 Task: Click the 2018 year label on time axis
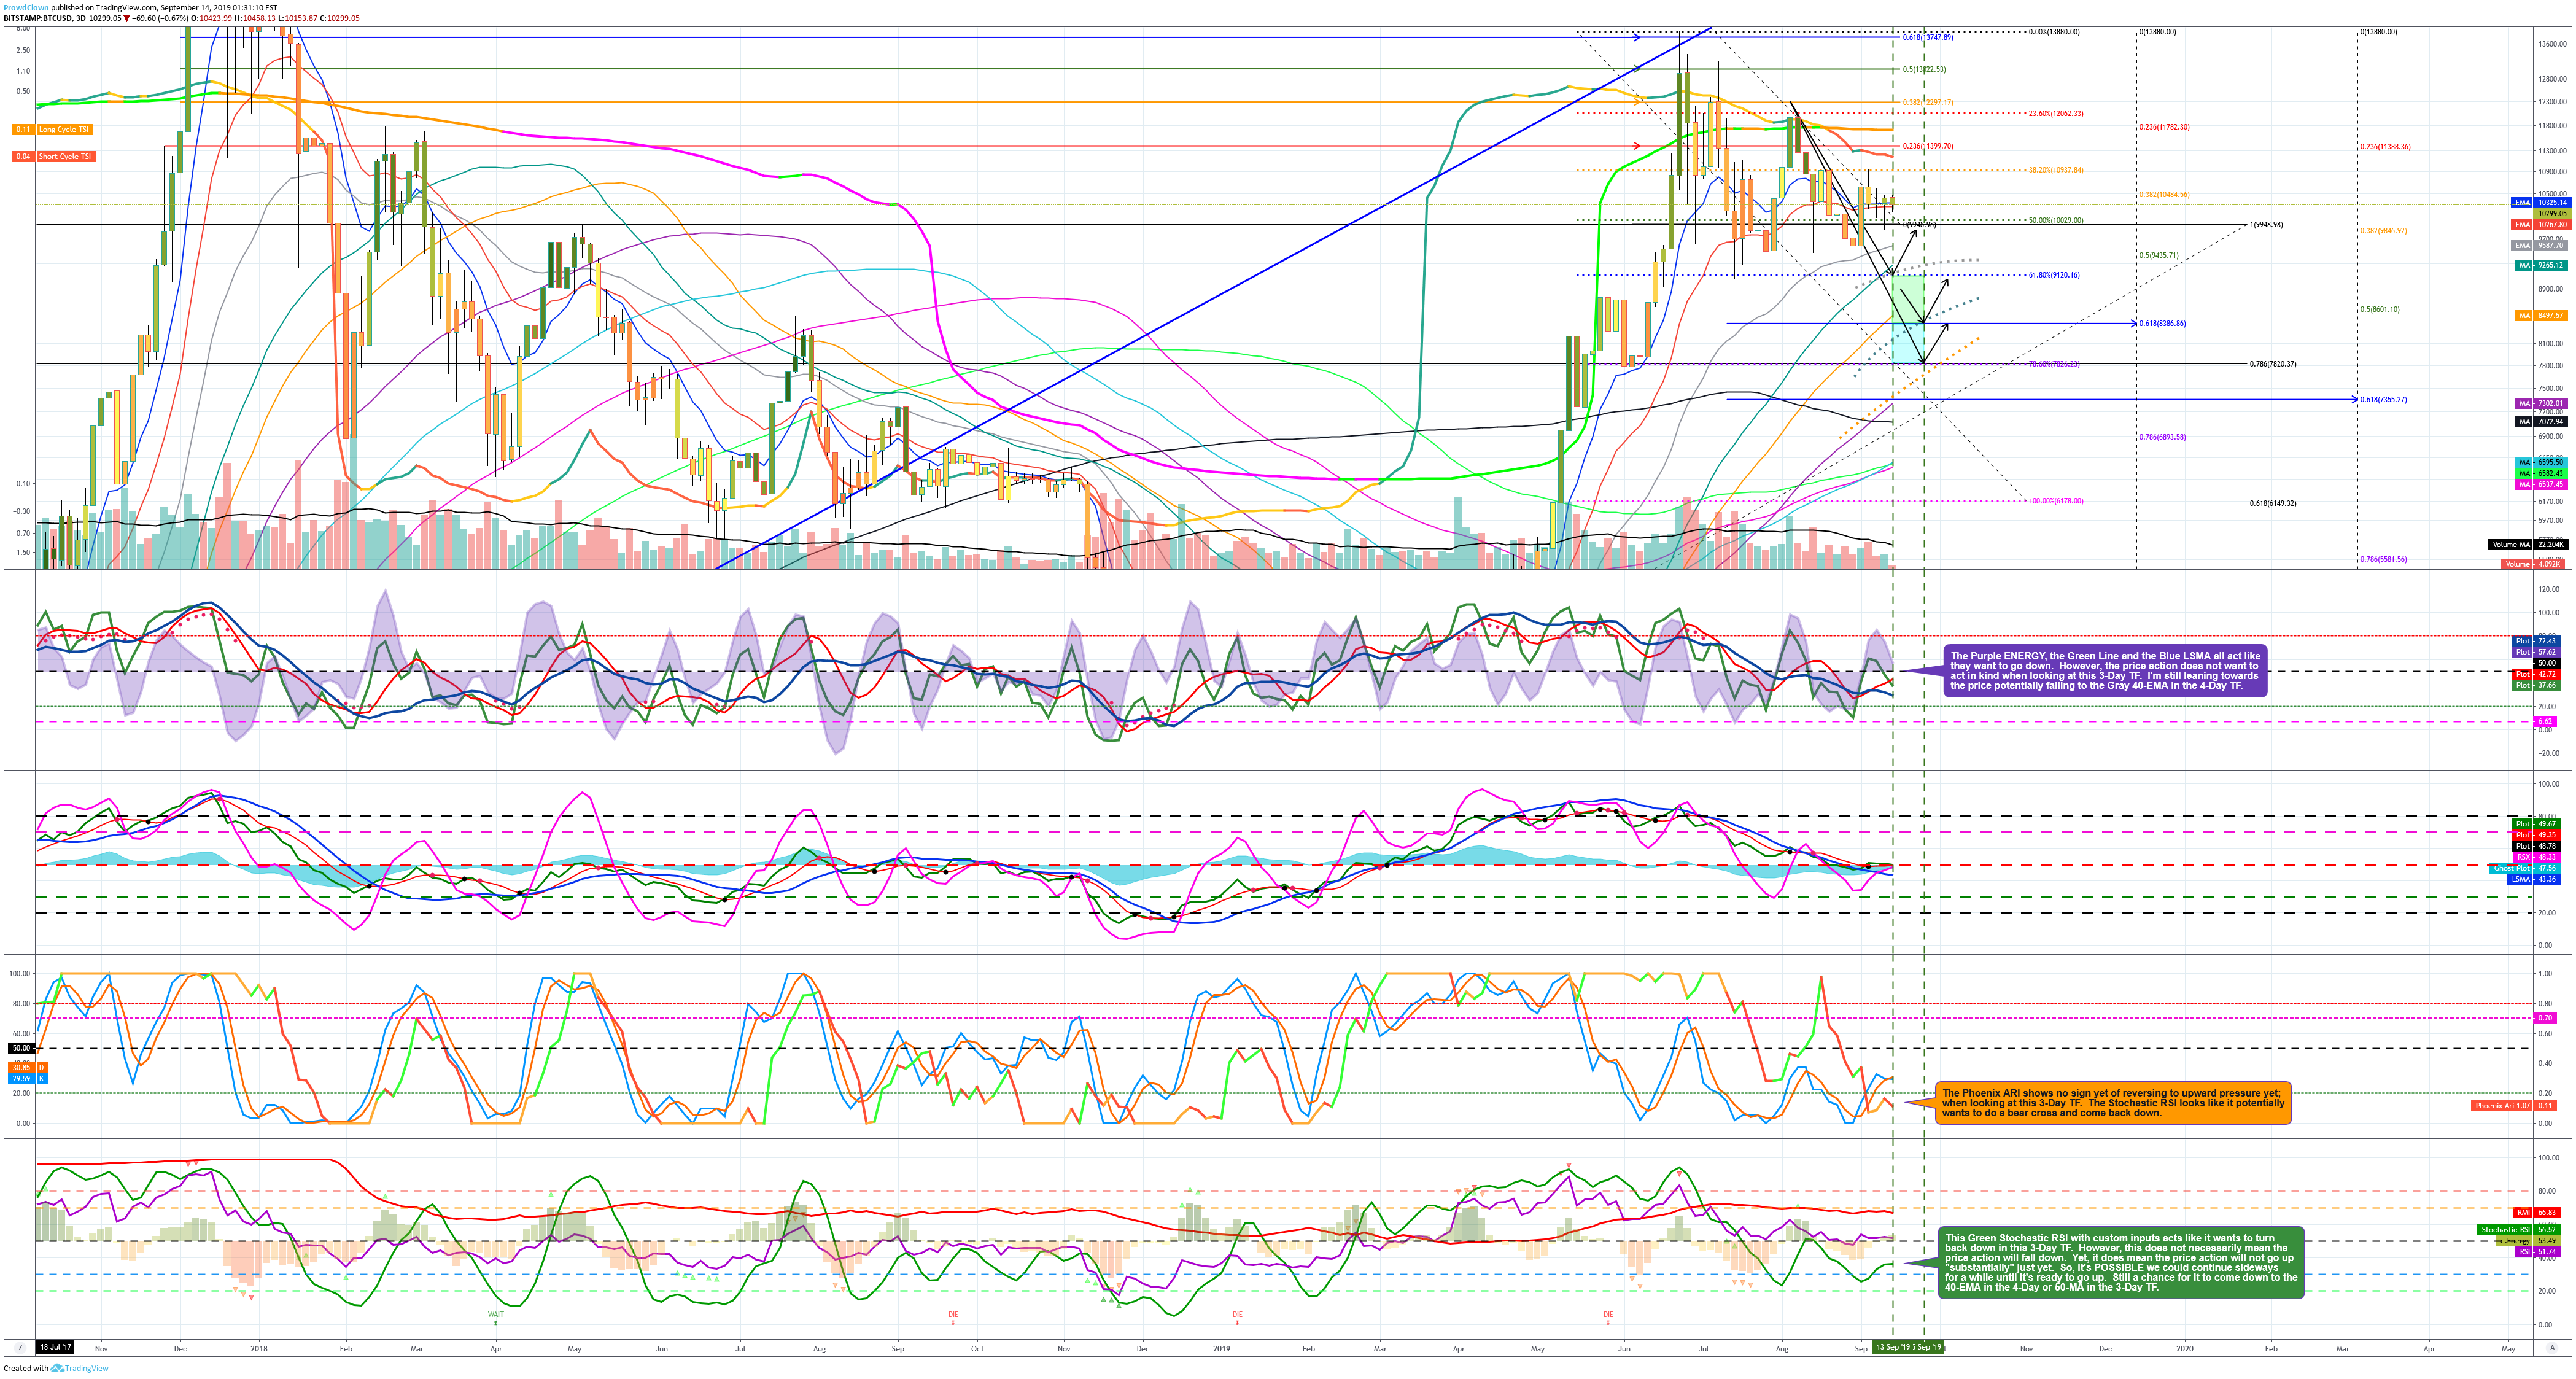coord(259,1348)
